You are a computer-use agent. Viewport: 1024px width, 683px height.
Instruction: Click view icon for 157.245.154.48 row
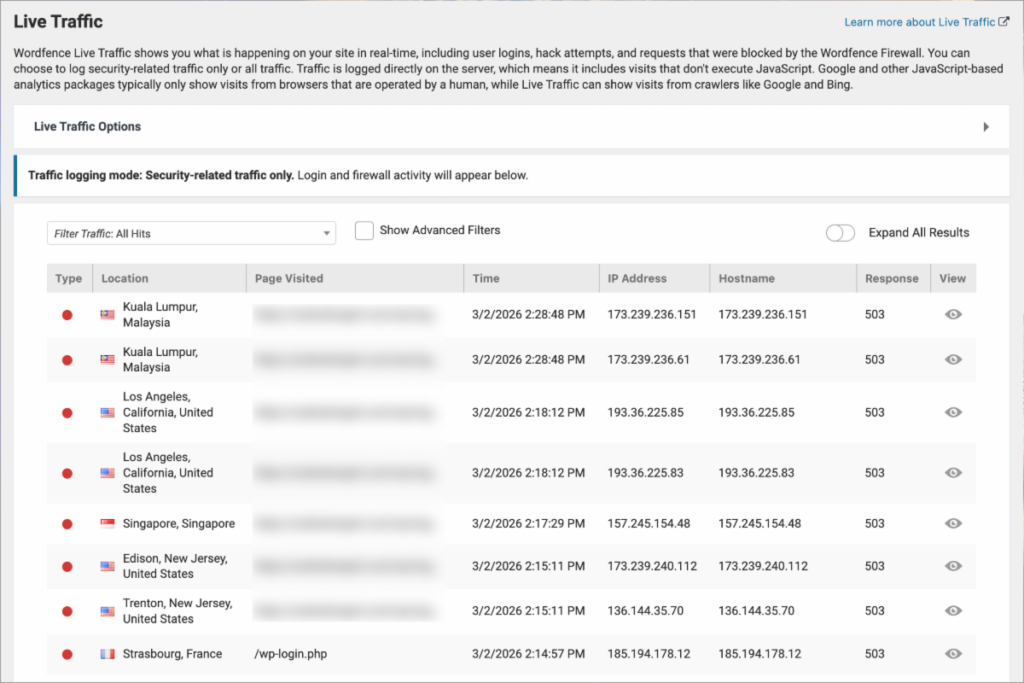coord(953,523)
